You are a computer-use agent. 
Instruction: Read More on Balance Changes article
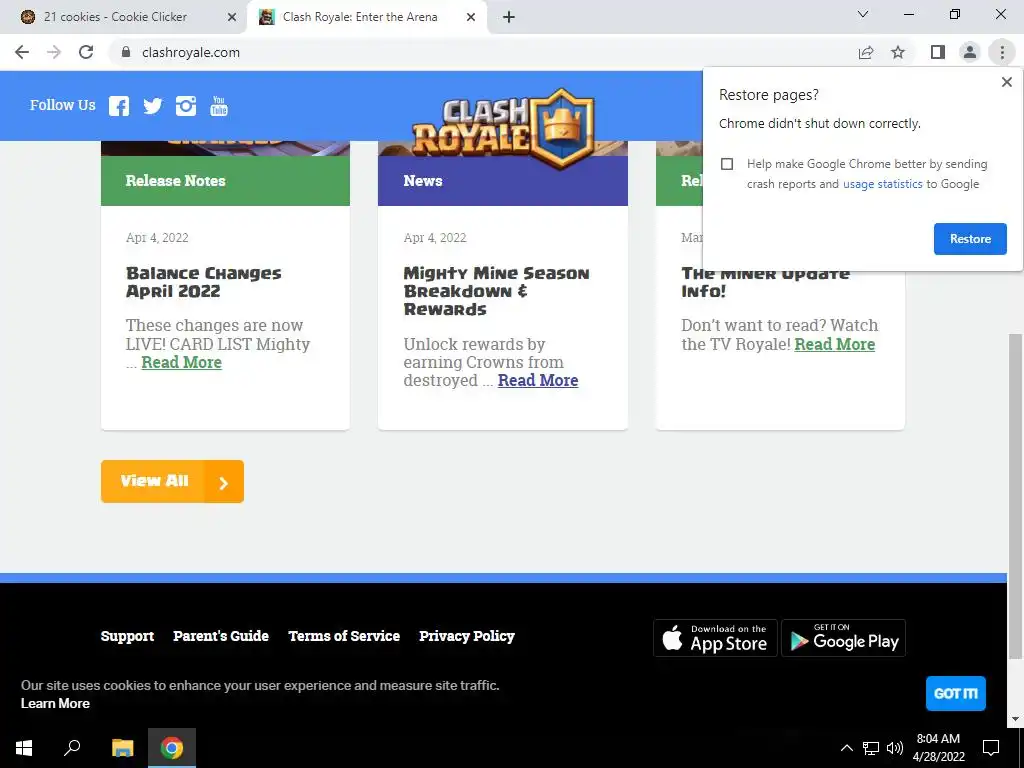click(x=182, y=362)
